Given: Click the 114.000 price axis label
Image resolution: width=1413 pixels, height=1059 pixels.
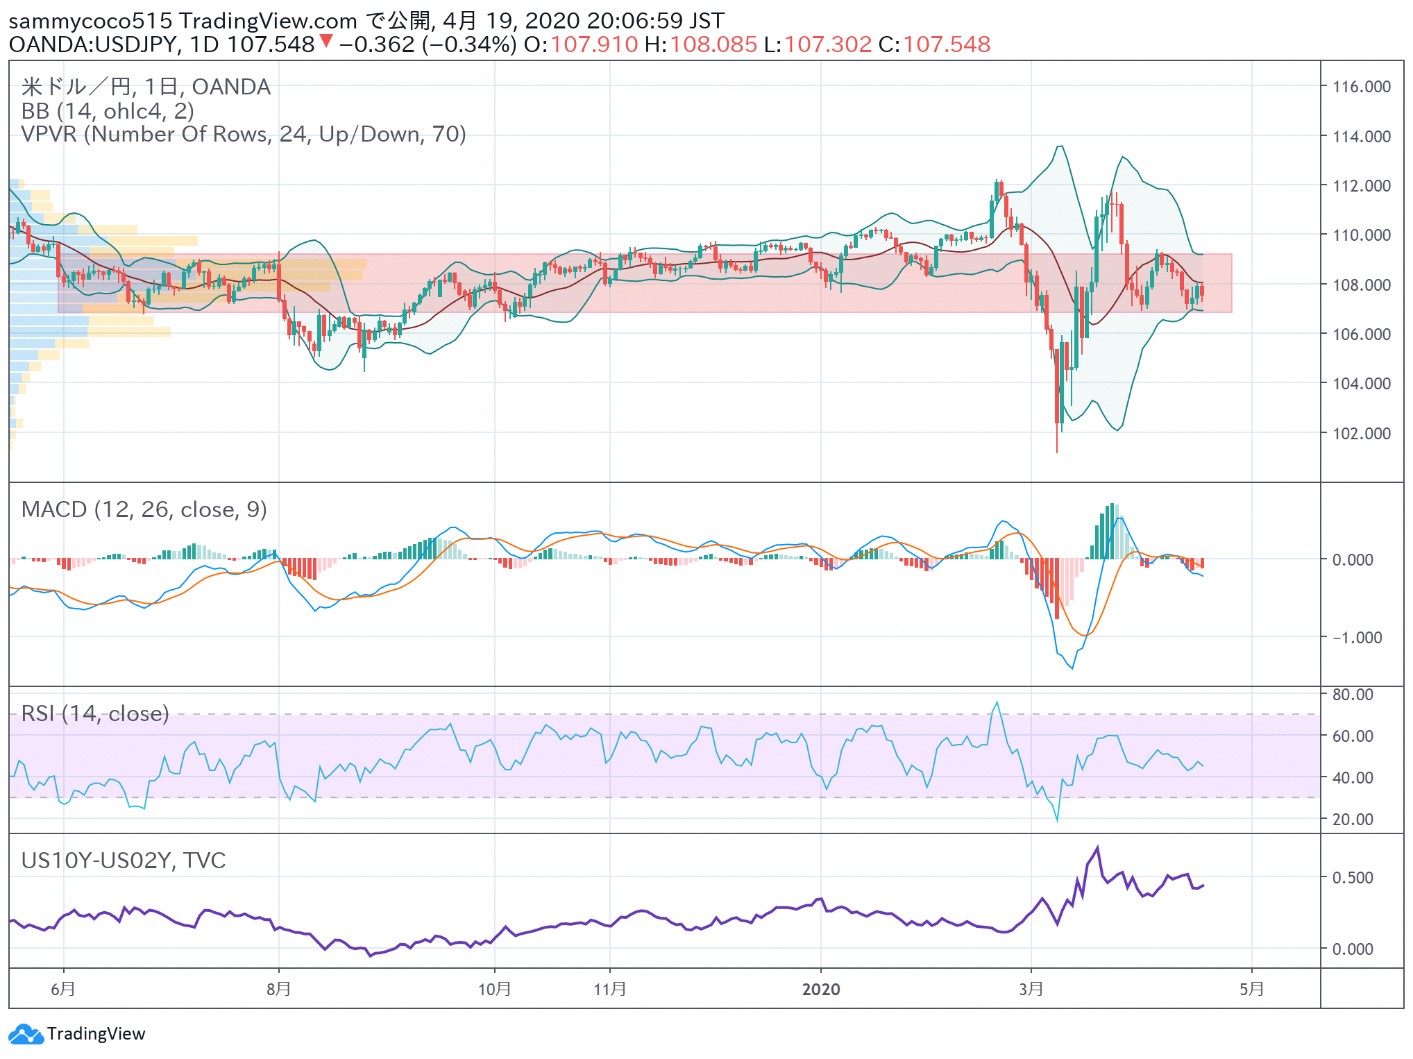Looking at the screenshot, I should (1361, 136).
